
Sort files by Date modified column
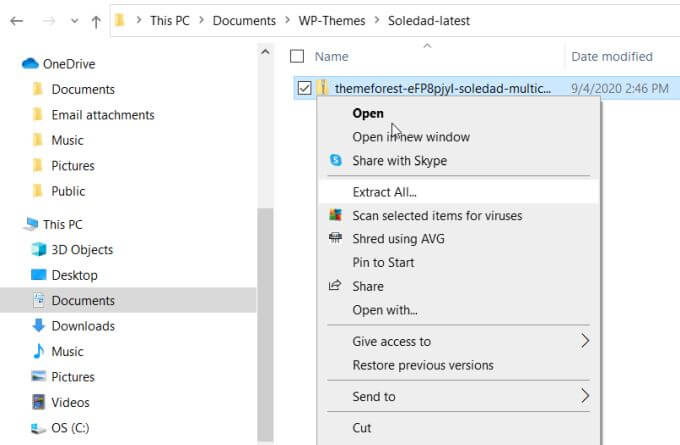pos(611,57)
